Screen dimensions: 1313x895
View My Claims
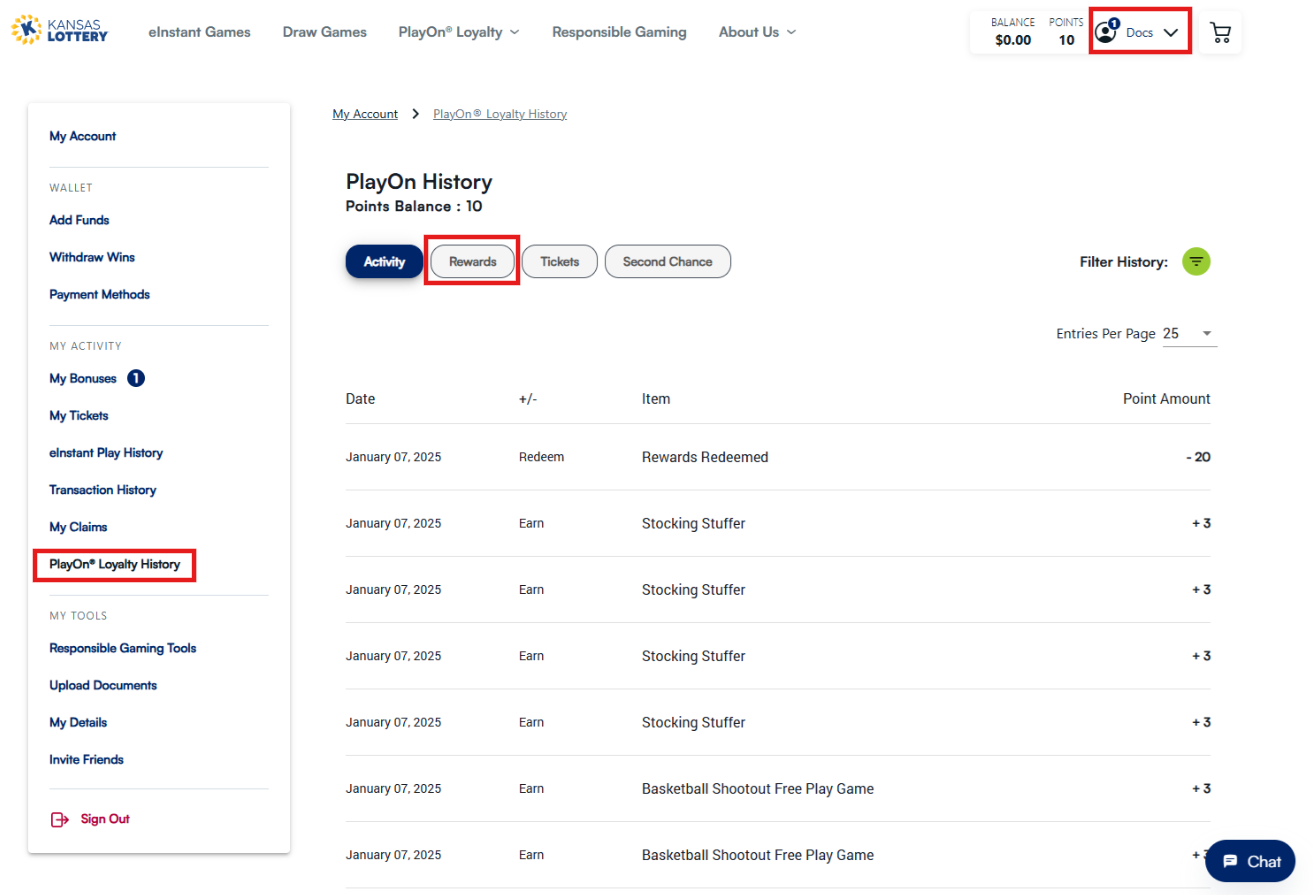pyautogui.click(x=78, y=527)
